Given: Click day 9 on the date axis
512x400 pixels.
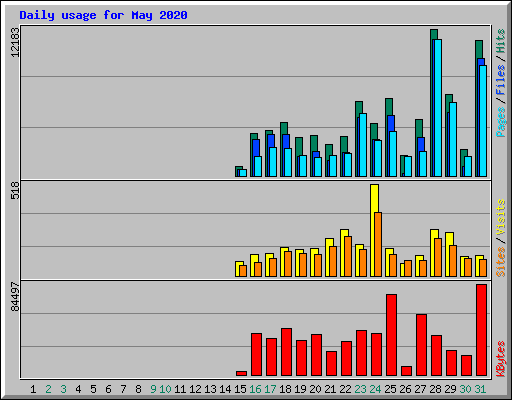Looking at the screenshot, I should pos(153,389).
